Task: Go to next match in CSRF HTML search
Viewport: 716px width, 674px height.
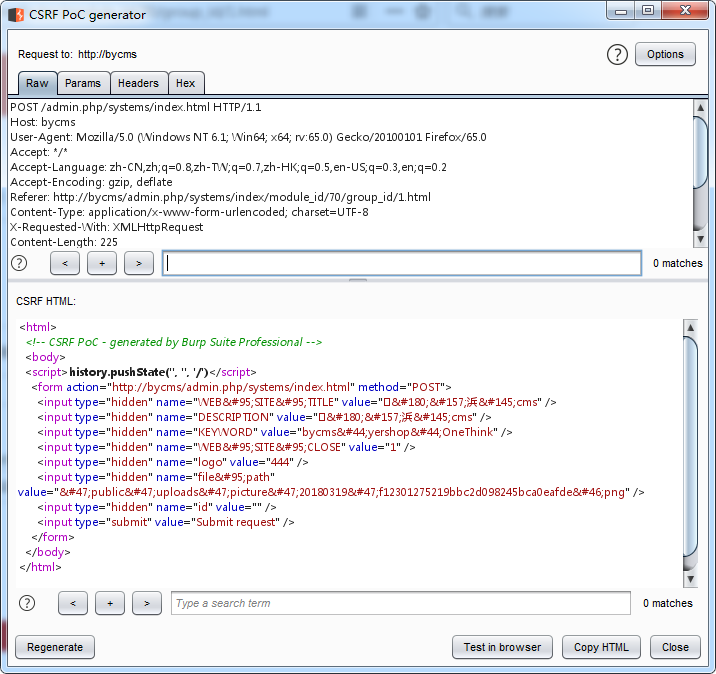Action: (147, 603)
